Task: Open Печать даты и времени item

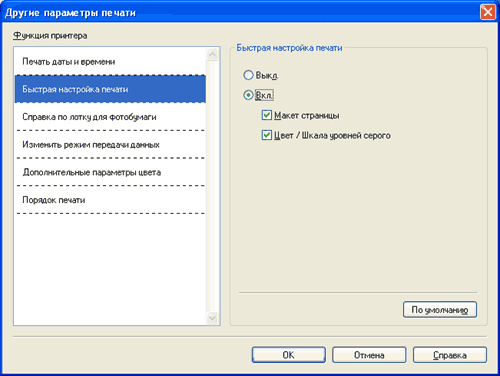Action: (110, 62)
